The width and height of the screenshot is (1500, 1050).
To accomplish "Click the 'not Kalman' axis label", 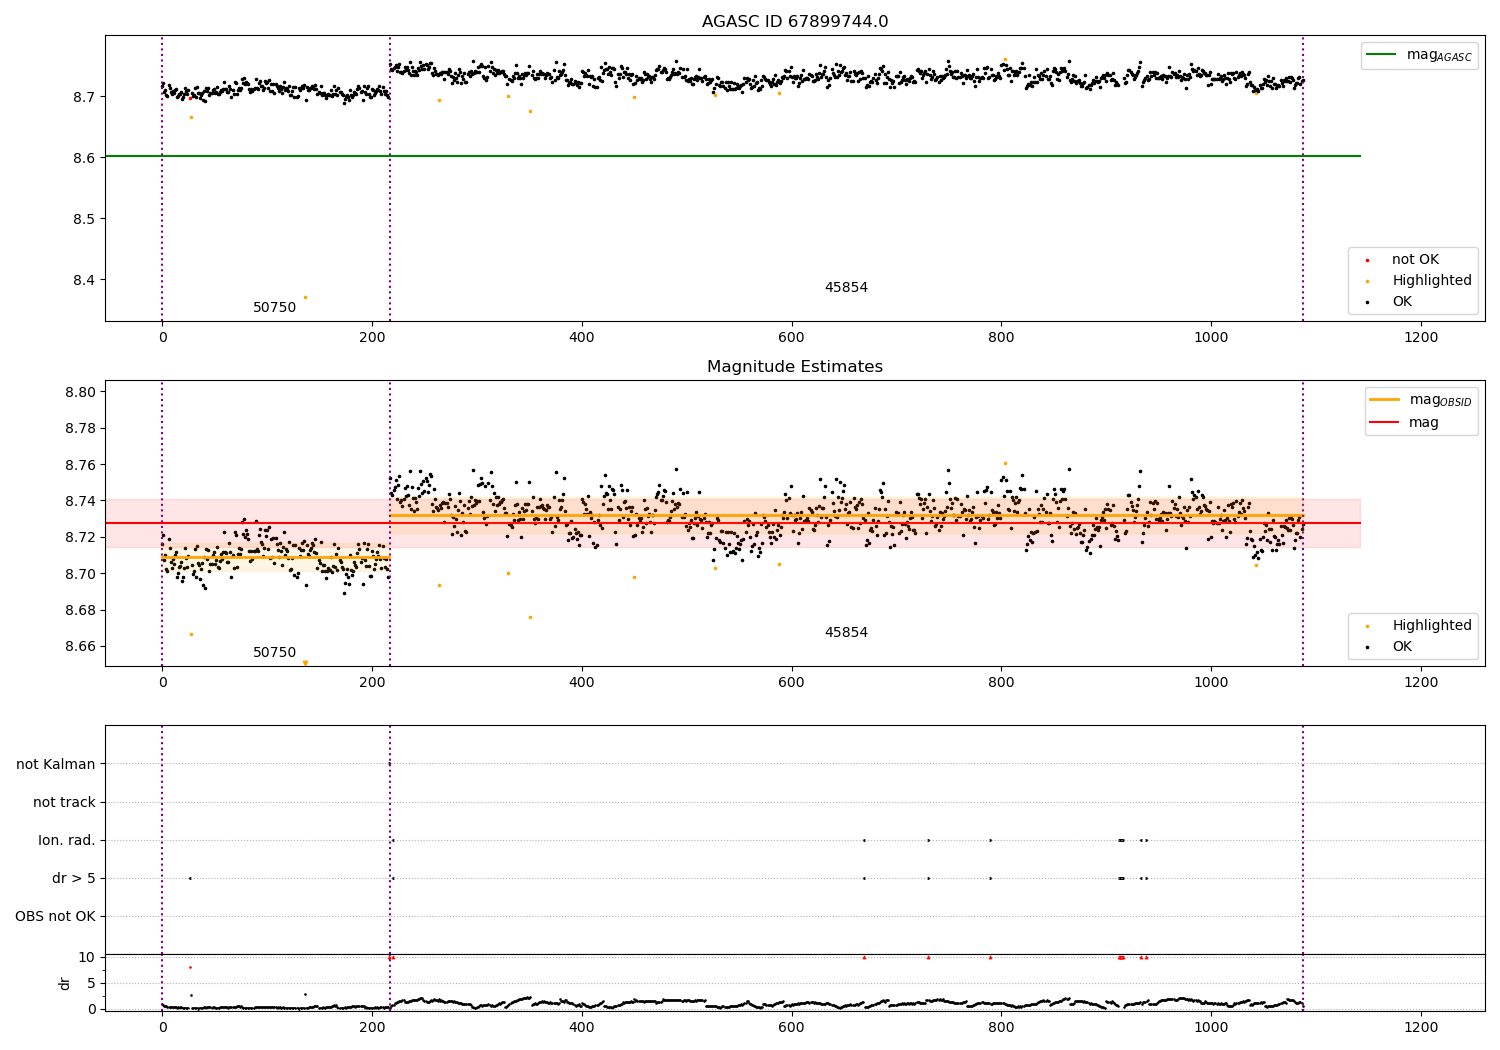I will [56, 765].
